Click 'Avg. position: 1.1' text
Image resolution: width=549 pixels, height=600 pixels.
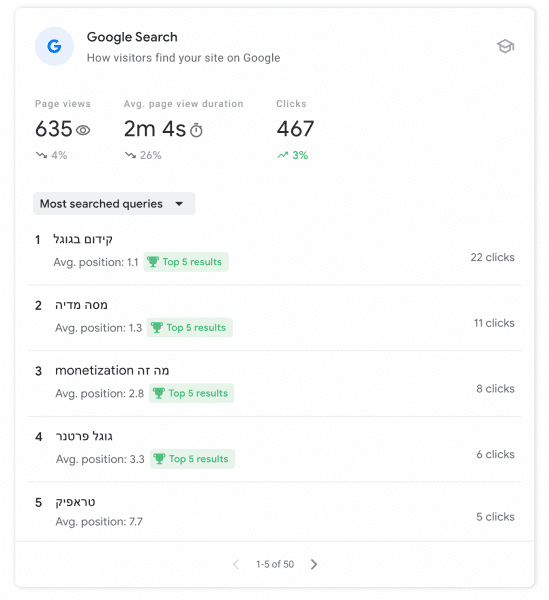click(96, 262)
